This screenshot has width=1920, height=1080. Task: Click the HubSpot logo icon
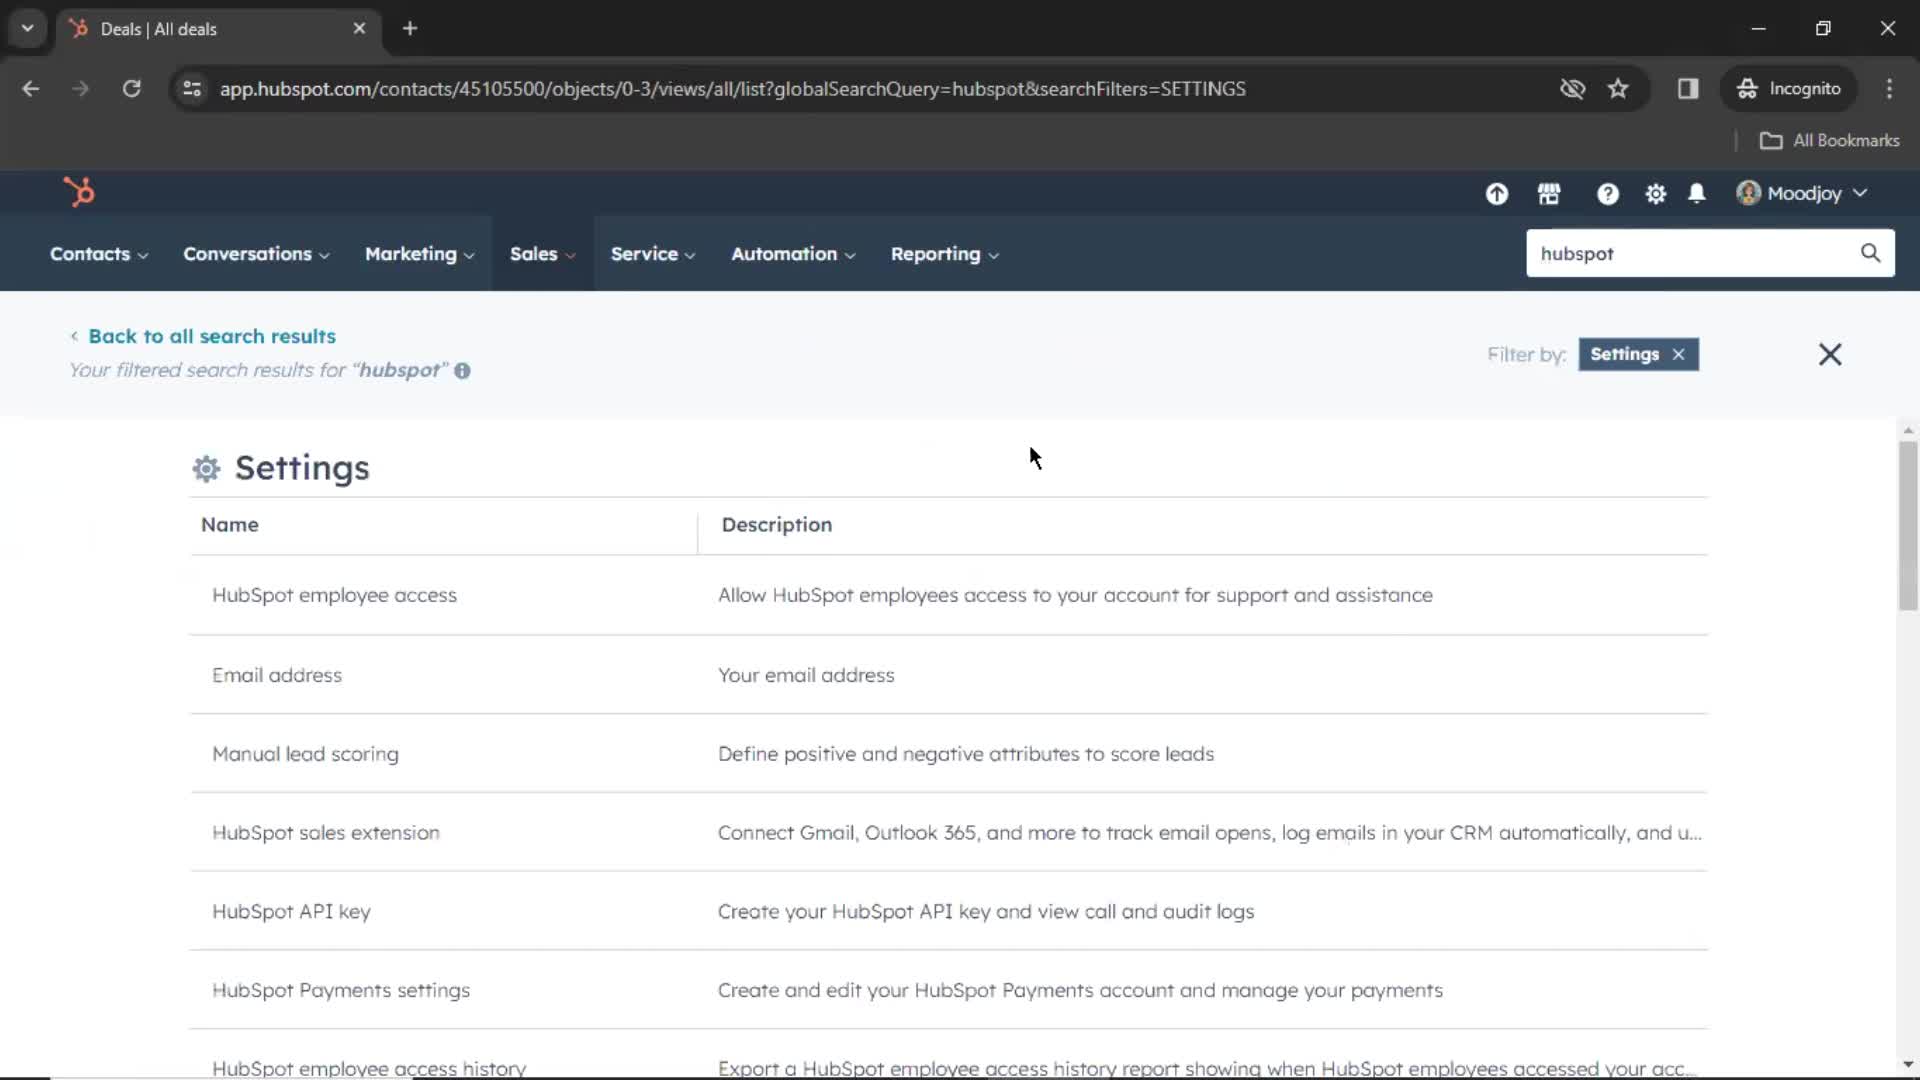pos(78,191)
